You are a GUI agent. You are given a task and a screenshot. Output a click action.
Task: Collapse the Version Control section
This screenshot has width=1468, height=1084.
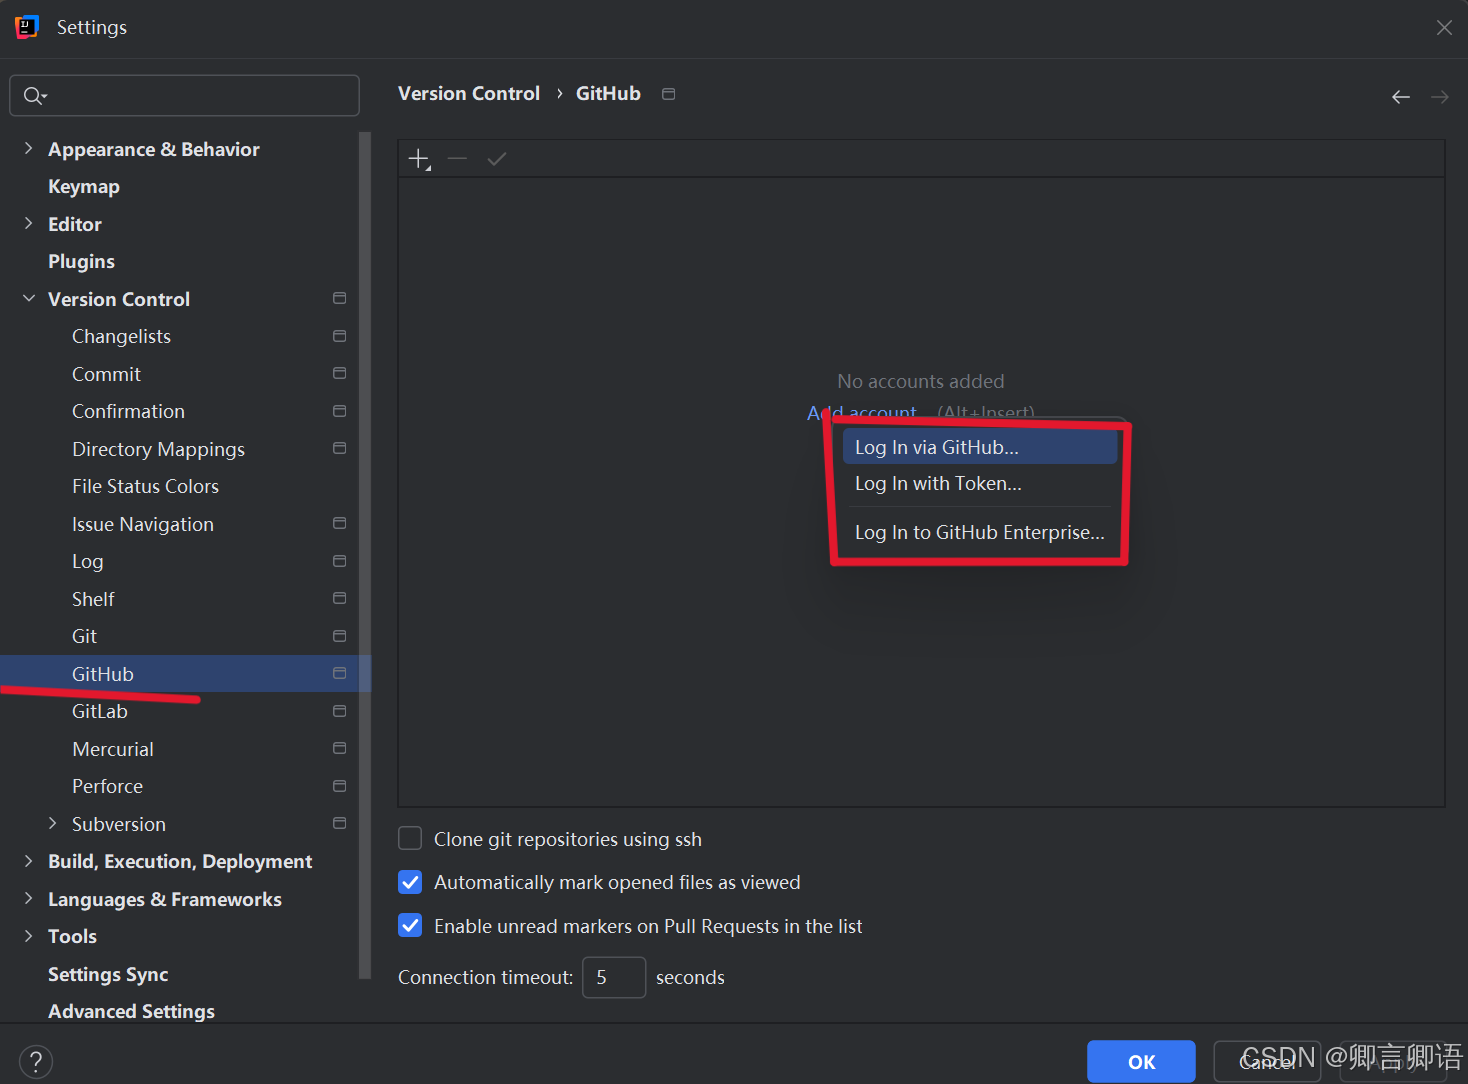pyautogui.click(x=28, y=298)
